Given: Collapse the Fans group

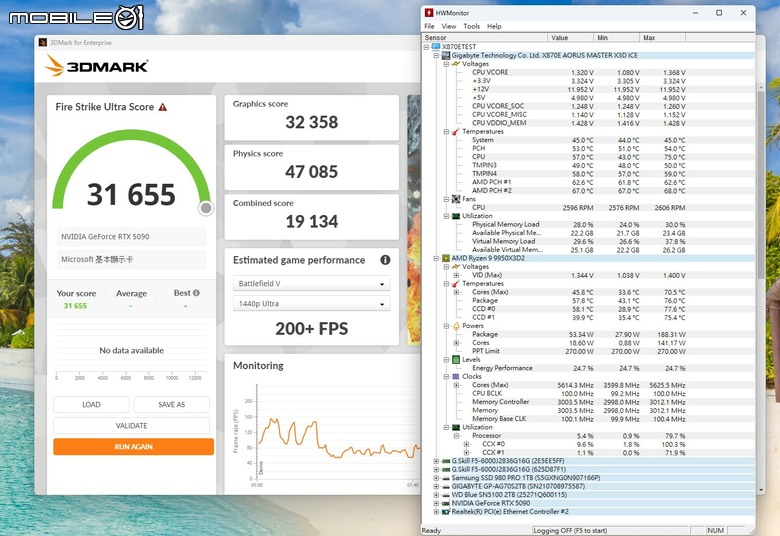Looking at the screenshot, I should tap(446, 199).
